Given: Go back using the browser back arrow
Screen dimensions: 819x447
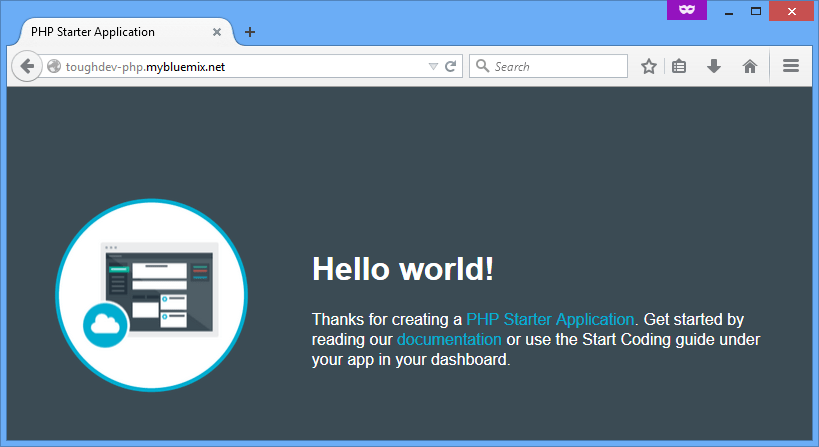Looking at the screenshot, I should pos(27,66).
